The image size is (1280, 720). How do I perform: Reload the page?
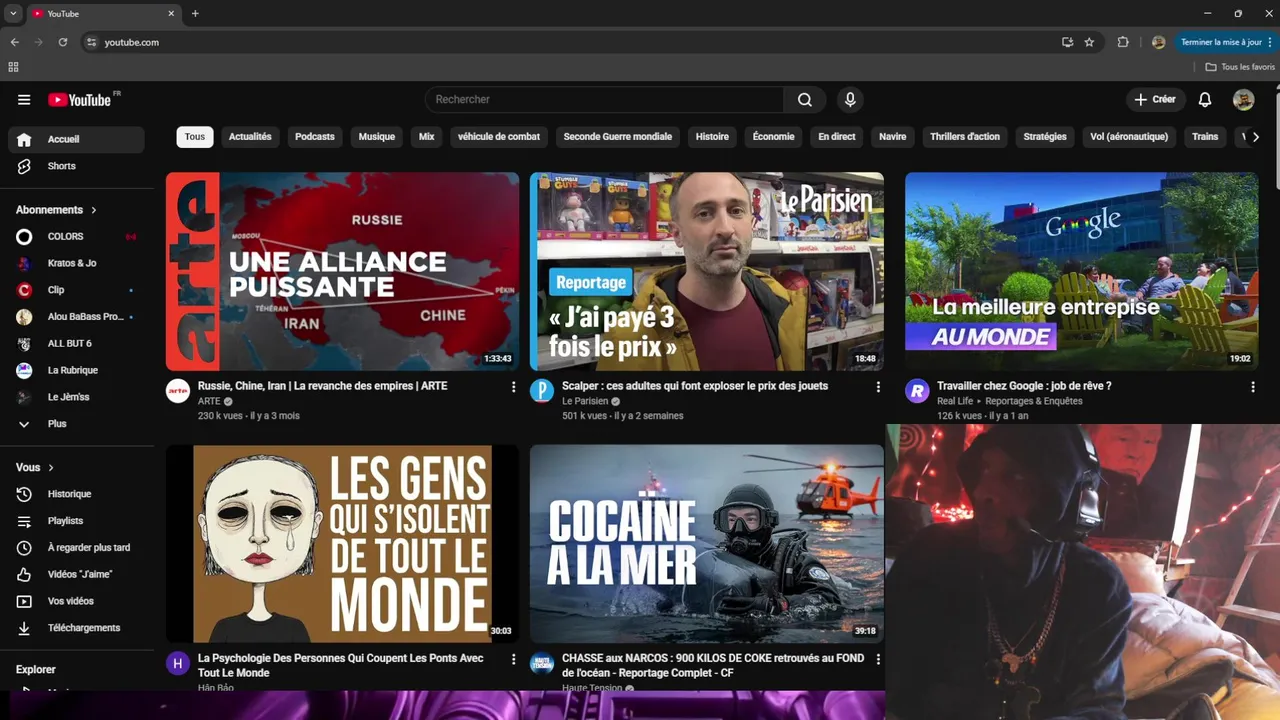(63, 42)
